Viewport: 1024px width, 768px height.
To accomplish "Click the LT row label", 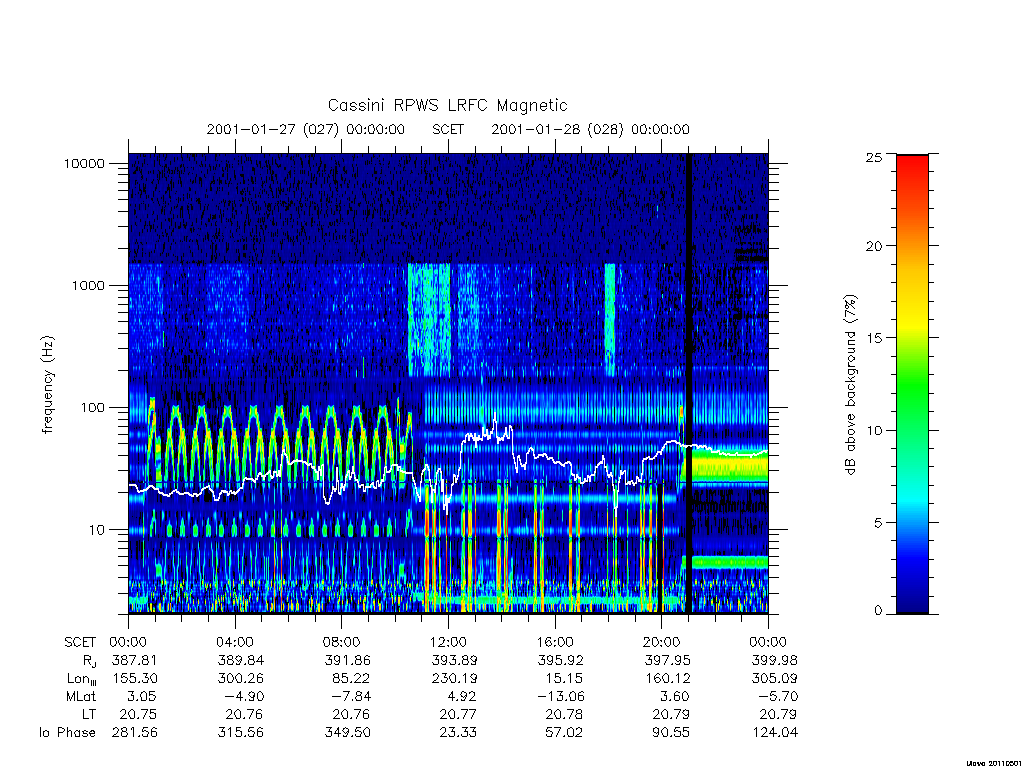I will coord(89,714).
